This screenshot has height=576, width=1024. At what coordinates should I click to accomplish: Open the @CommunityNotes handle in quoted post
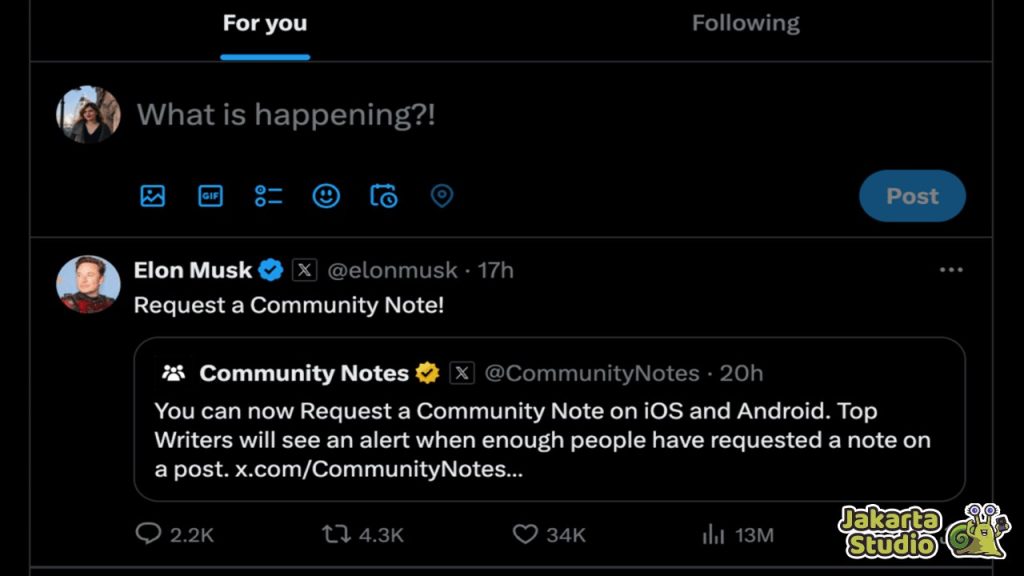(x=592, y=373)
